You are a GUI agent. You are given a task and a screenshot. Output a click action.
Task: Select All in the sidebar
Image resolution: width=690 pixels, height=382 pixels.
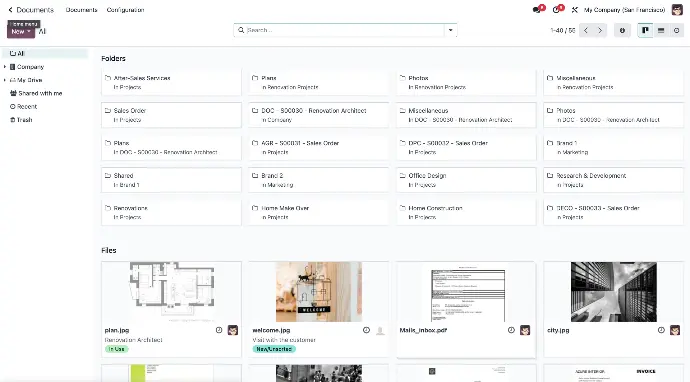click(44, 53)
